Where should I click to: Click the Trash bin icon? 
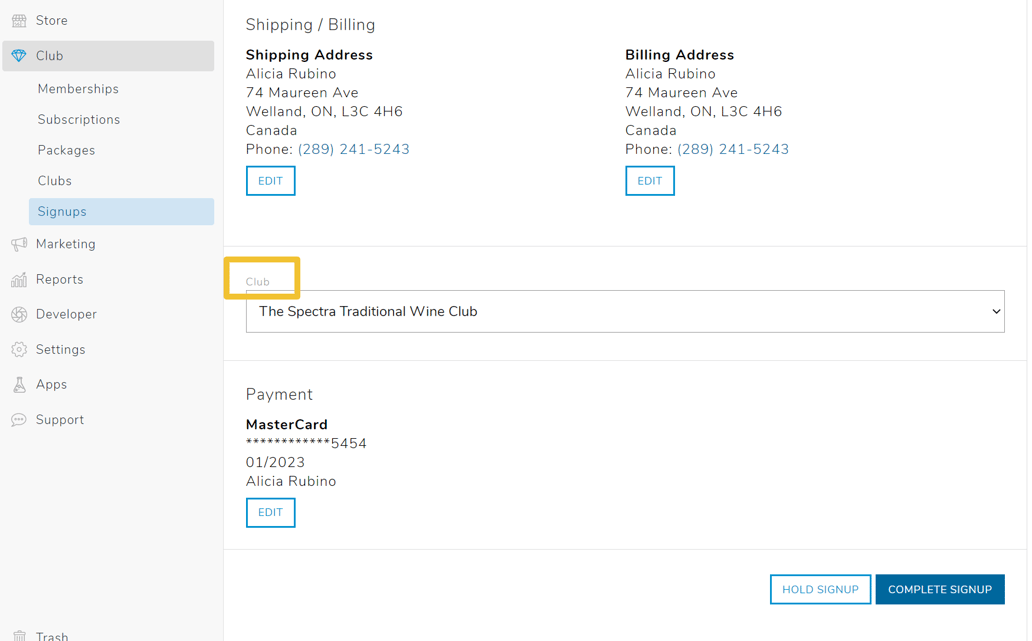[19, 635]
